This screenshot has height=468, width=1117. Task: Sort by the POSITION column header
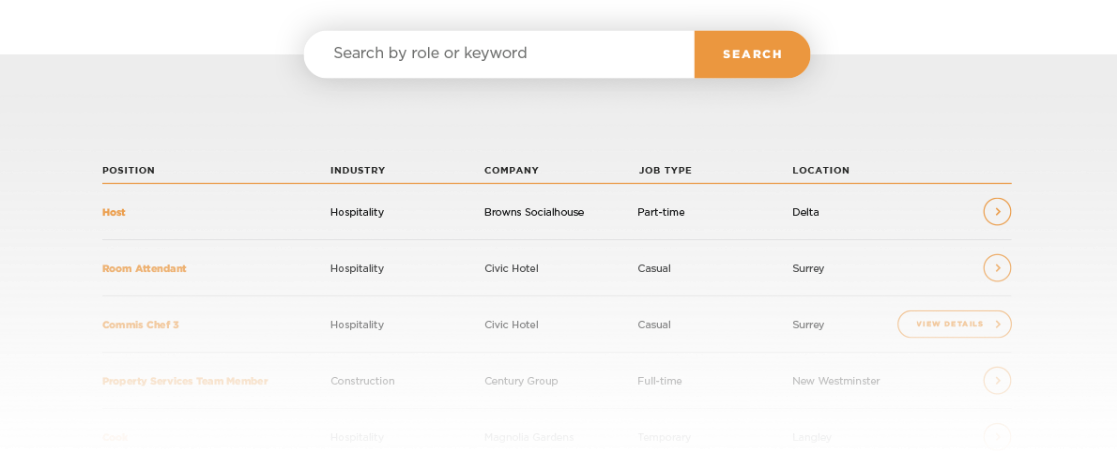[x=128, y=170]
